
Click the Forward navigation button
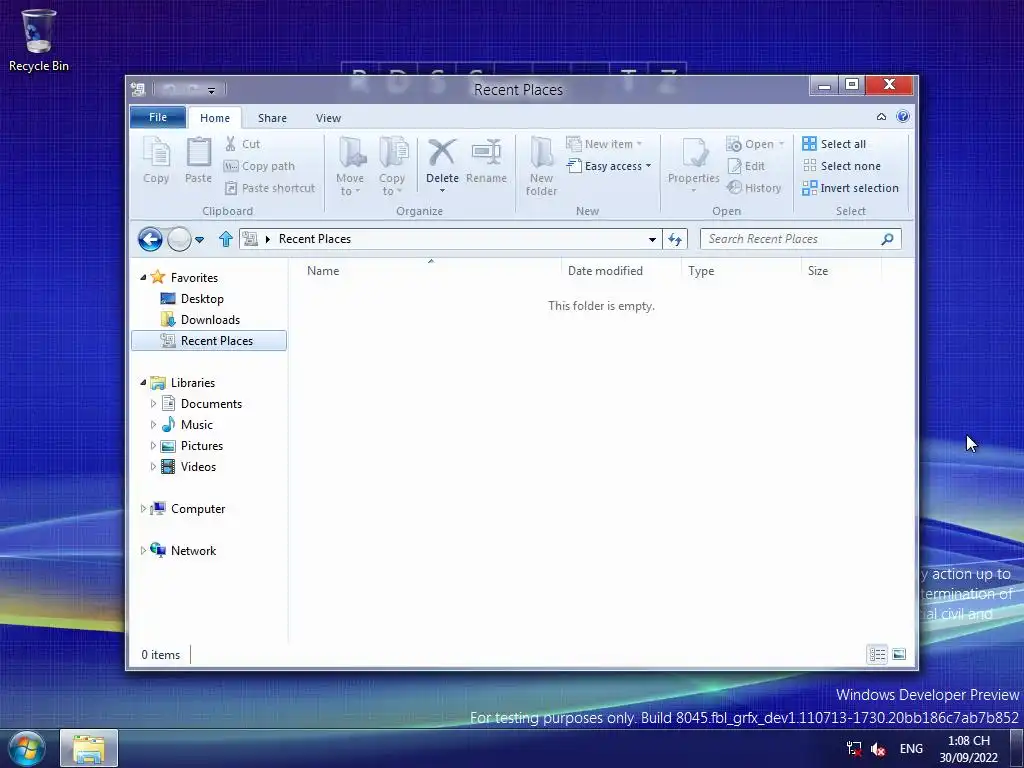point(179,240)
